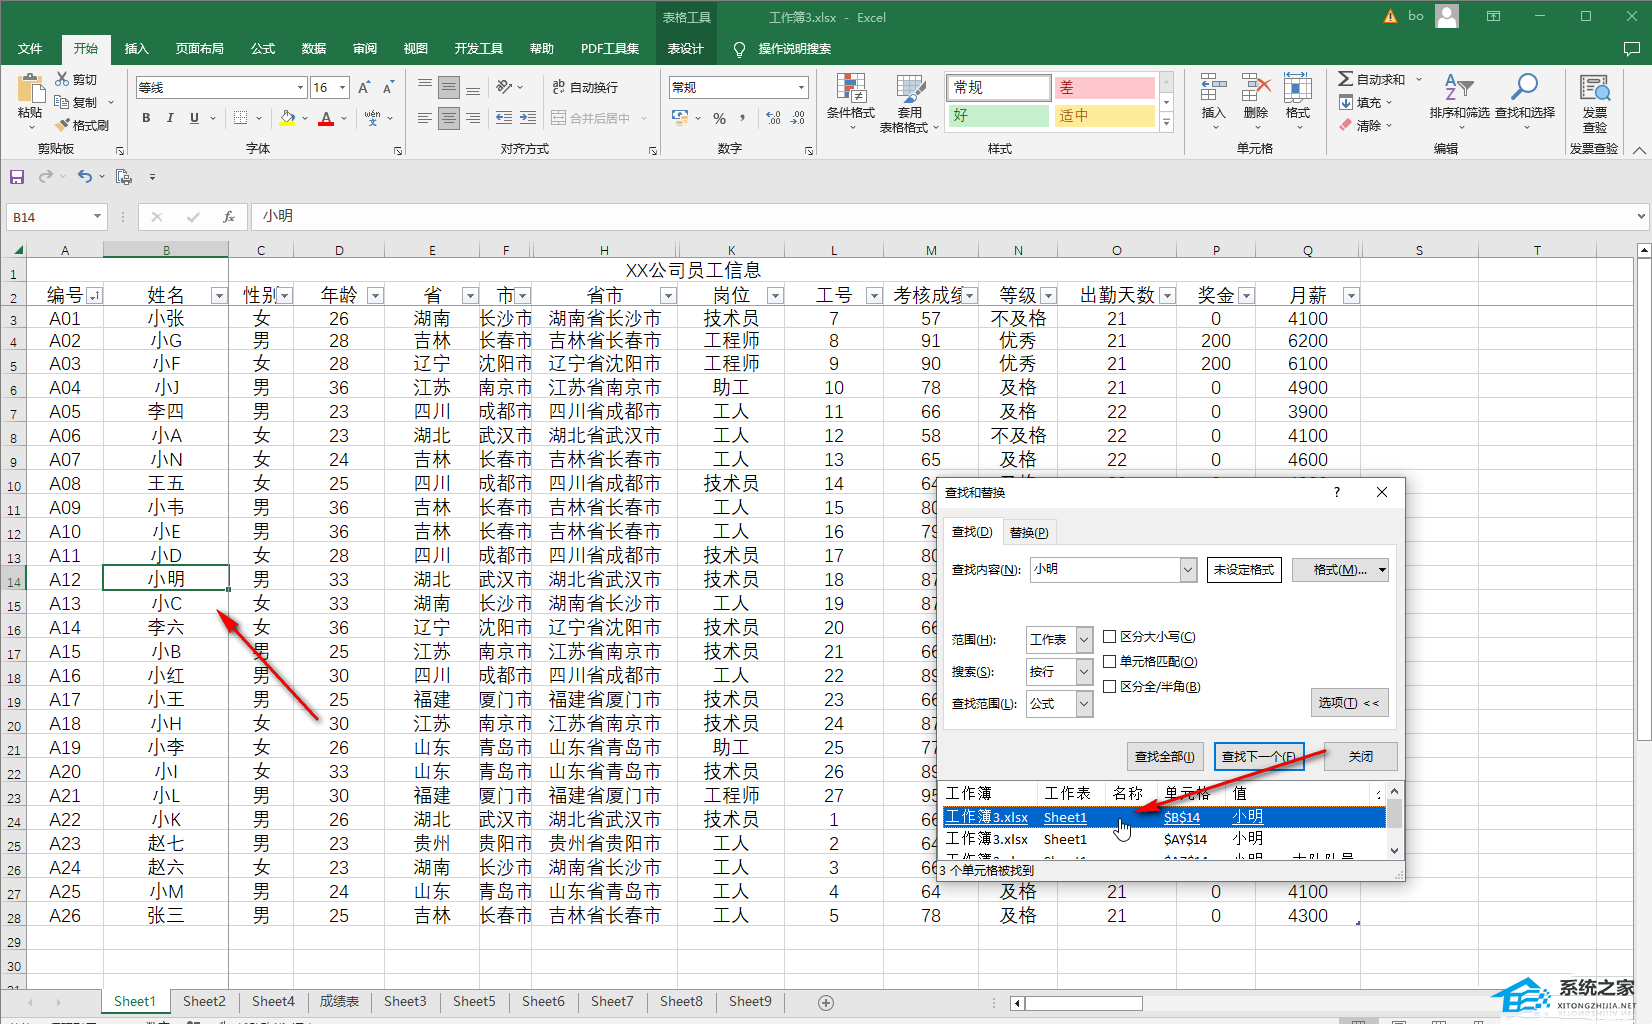Open the font size dropdown

click(x=342, y=88)
